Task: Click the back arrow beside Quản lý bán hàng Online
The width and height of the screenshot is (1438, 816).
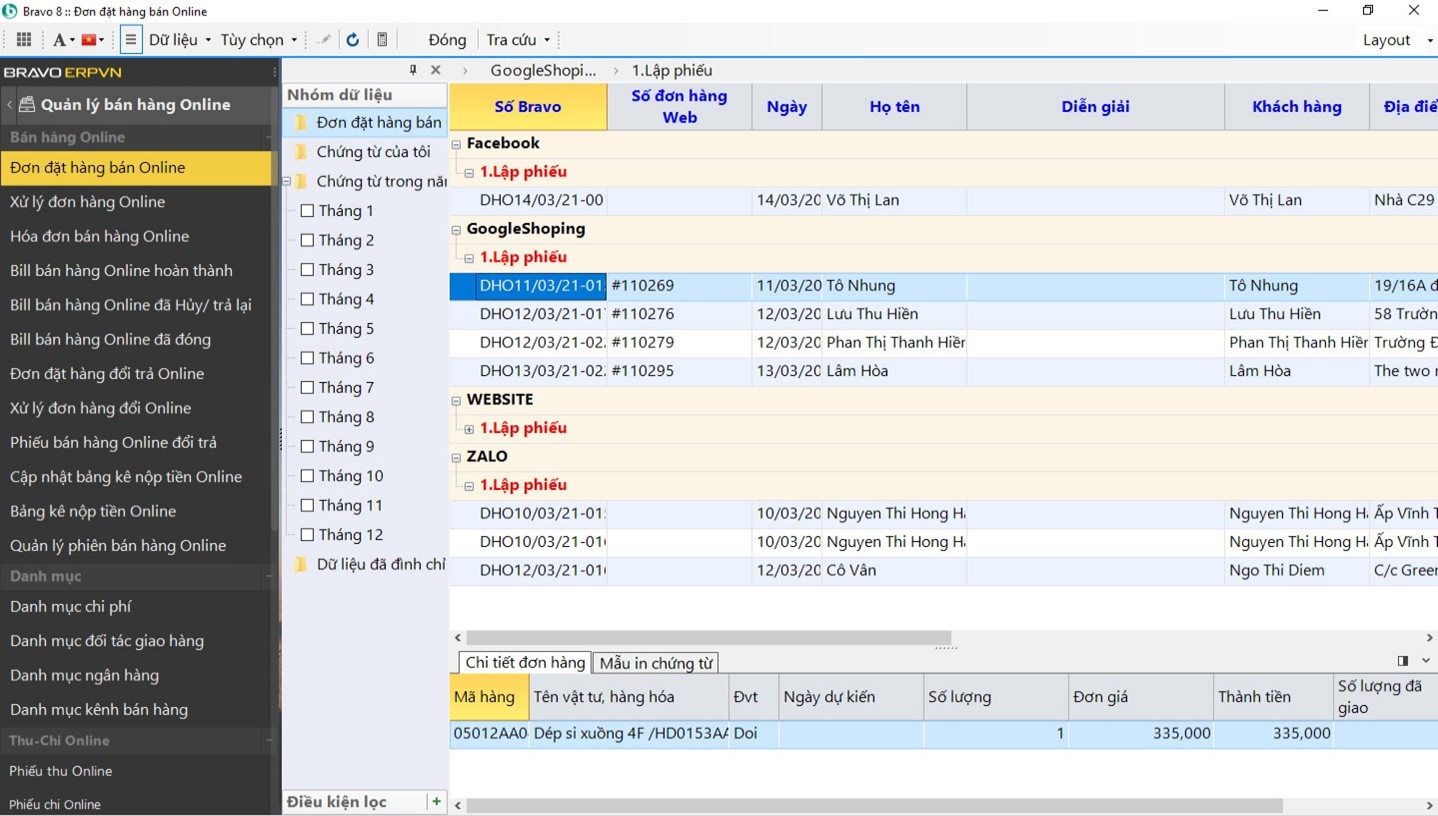Action: [9, 104]
